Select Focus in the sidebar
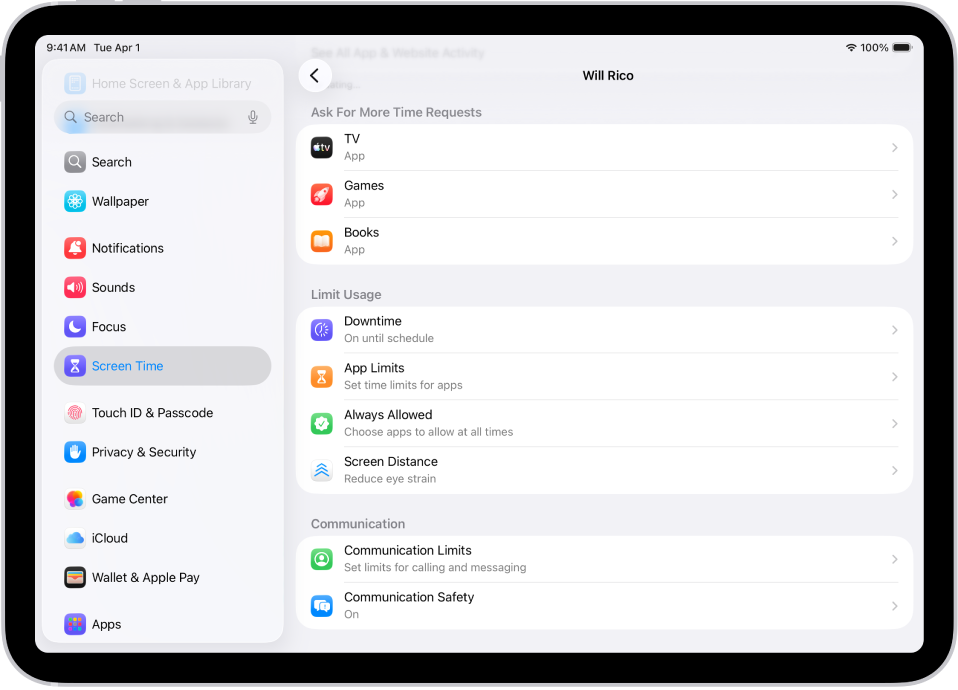The height and width of the screenshot is (690, 958). [163, 326]
